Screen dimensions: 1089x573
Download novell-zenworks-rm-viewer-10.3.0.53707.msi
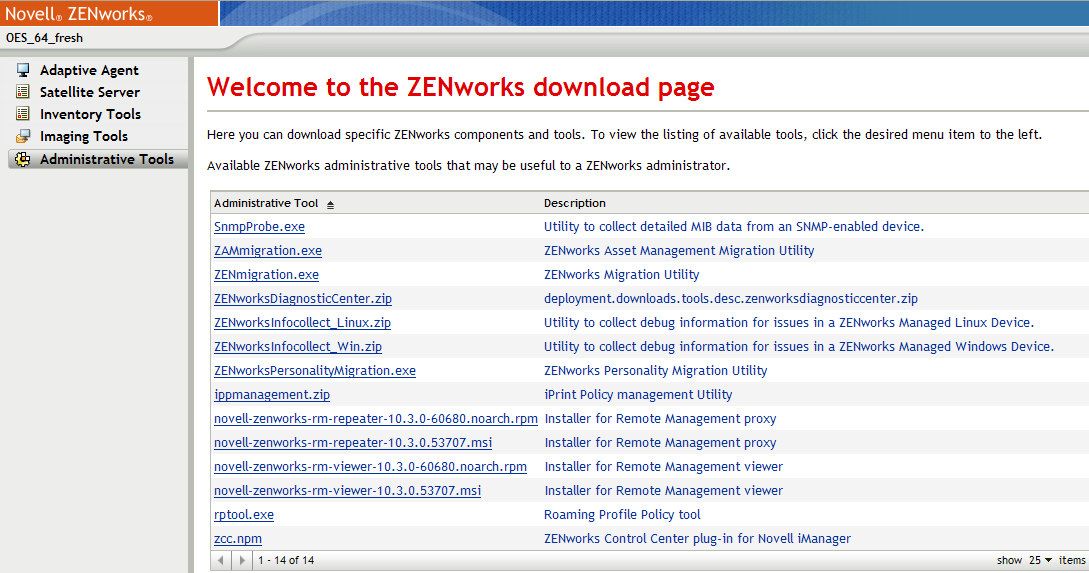point(347,490)
